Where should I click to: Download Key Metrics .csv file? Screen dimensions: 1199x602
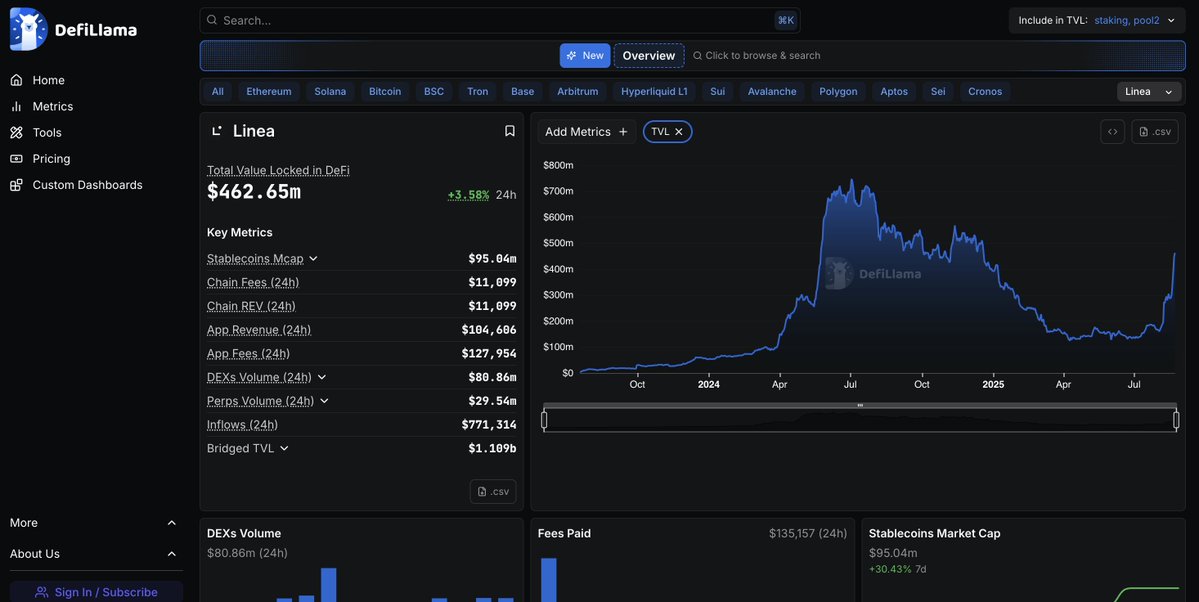click(493, 491)
